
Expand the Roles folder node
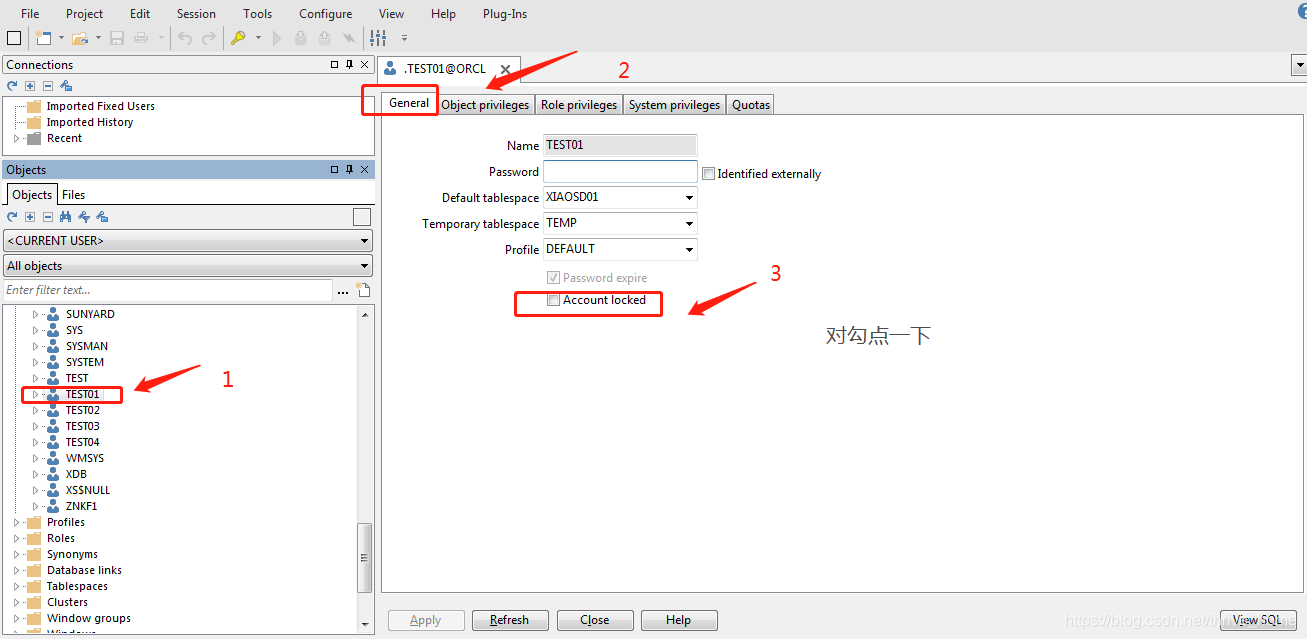click(x=16, y=538)
